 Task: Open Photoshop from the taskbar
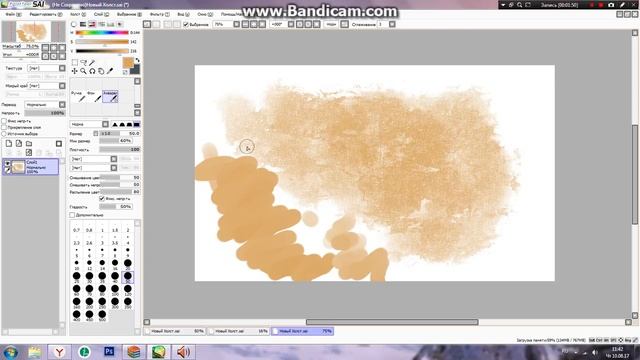(109, 351)
